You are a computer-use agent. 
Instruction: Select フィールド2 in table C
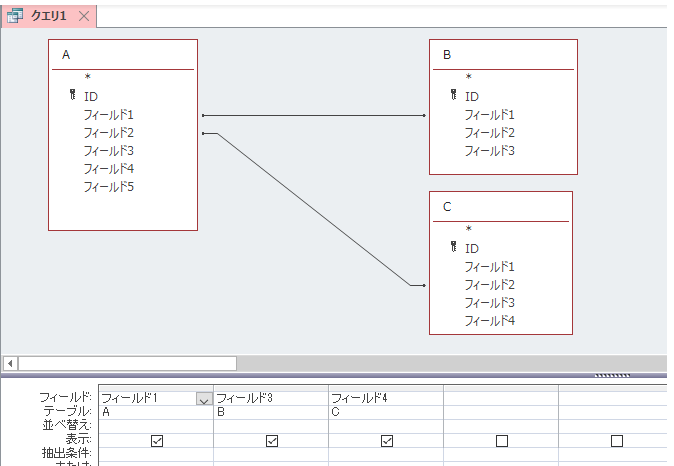[489, 285]
